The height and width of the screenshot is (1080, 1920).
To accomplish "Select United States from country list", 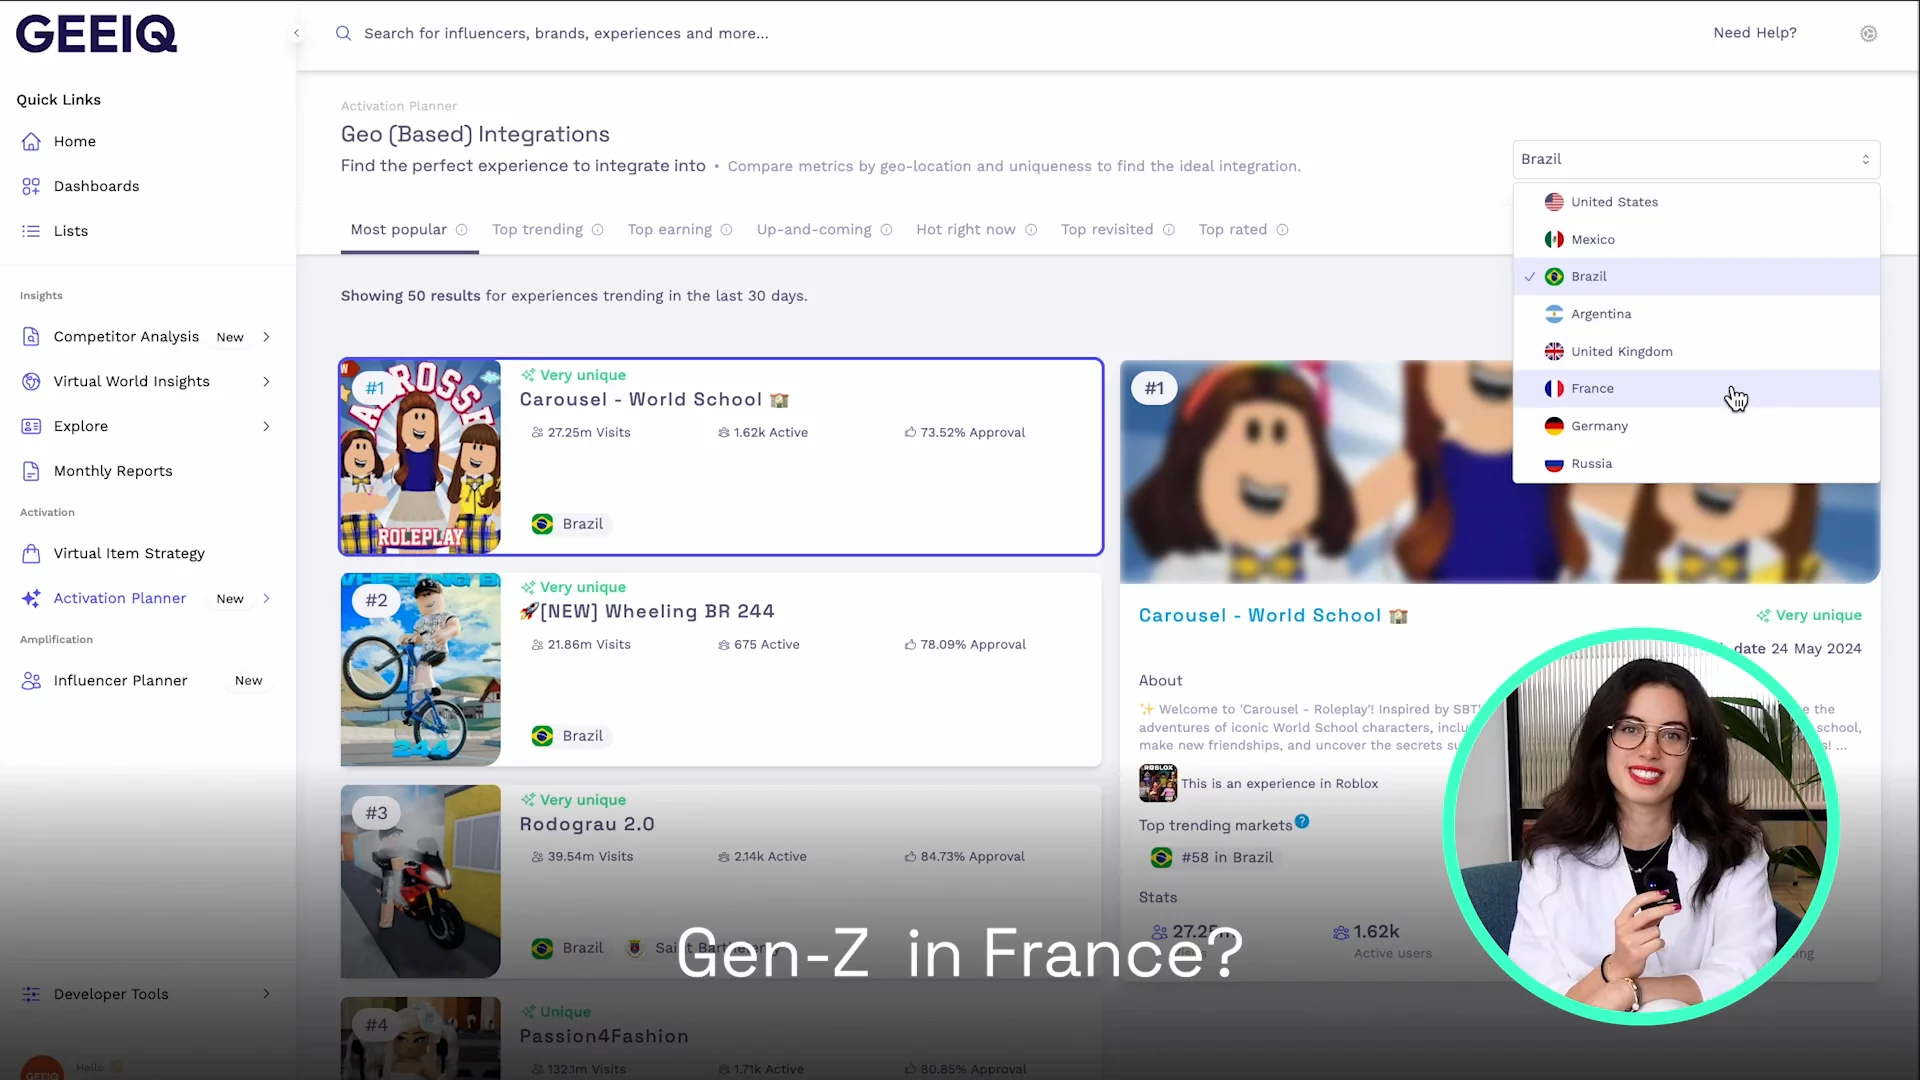I will click(x=1696, y=202).
